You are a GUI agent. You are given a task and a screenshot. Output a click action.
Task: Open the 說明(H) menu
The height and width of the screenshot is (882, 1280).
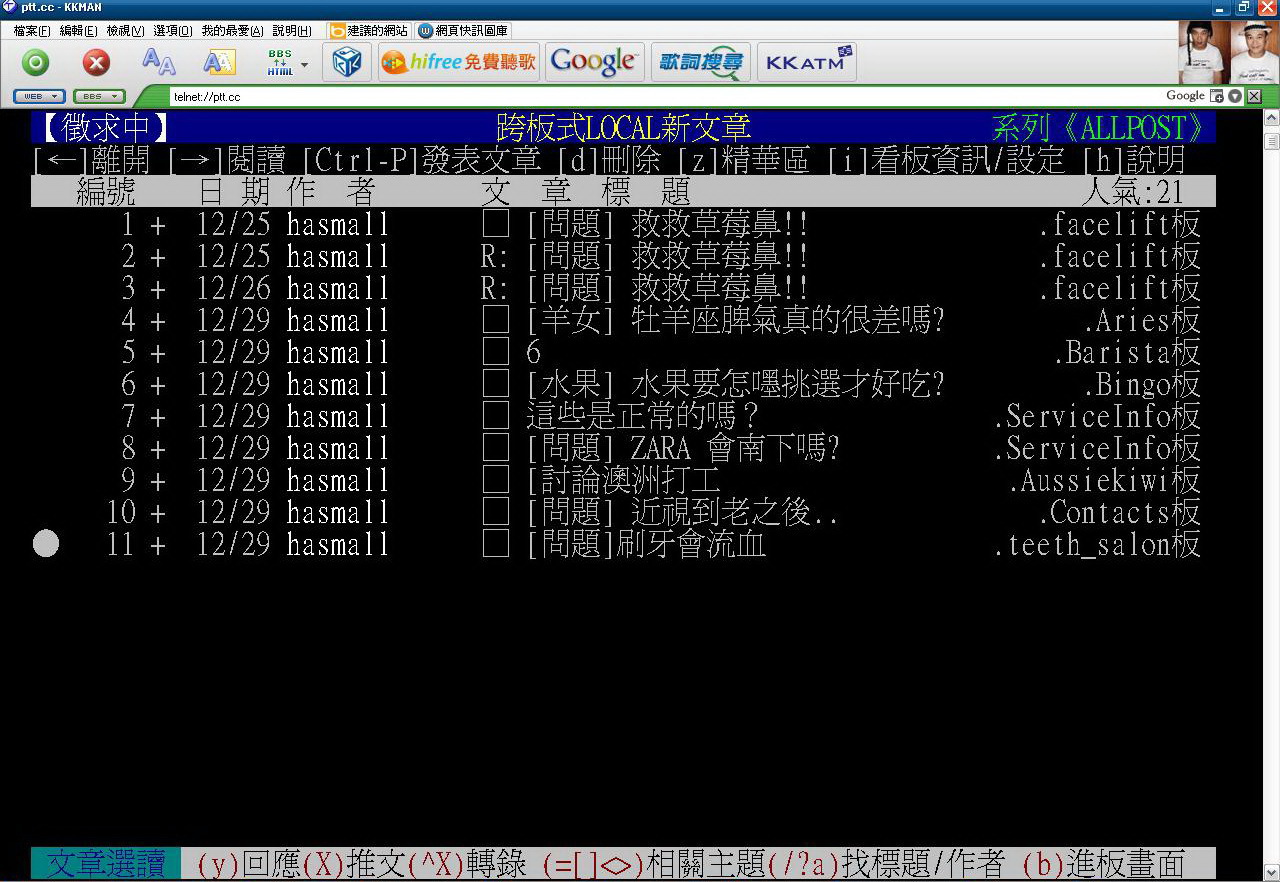[x=292, y=31]
